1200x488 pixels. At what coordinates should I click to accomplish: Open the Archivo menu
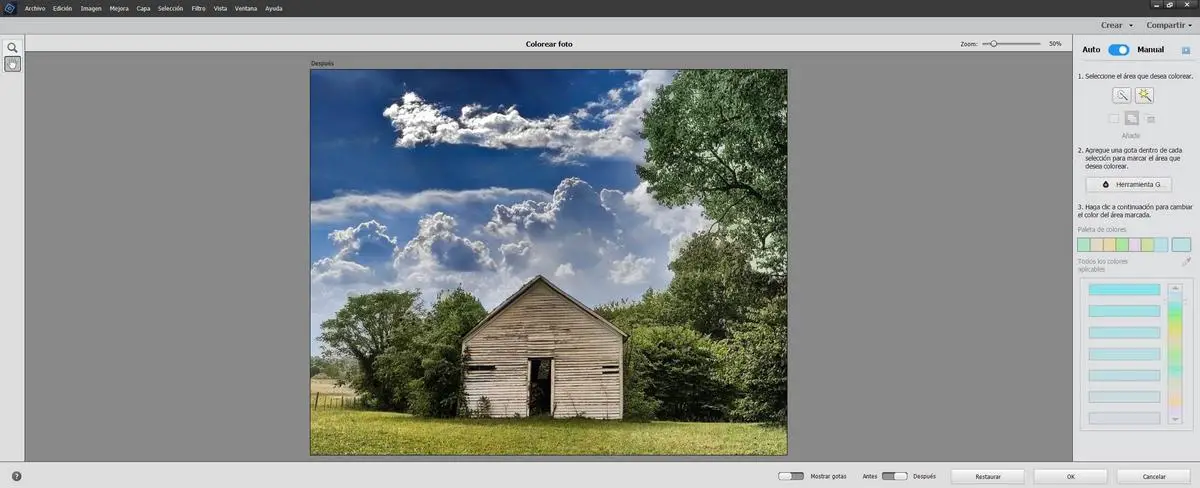pos(35,8)
